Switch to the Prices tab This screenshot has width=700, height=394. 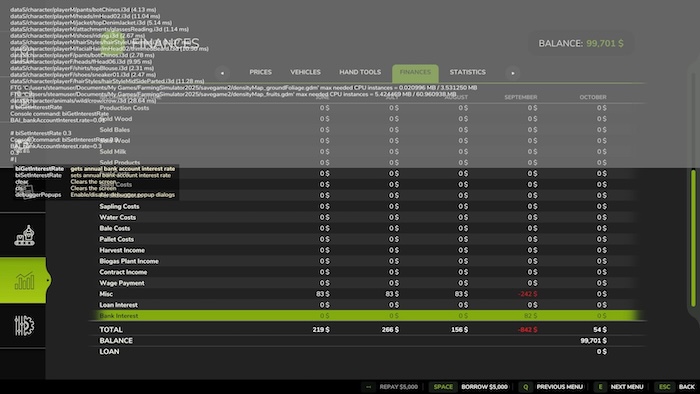[x=260, y=72]
